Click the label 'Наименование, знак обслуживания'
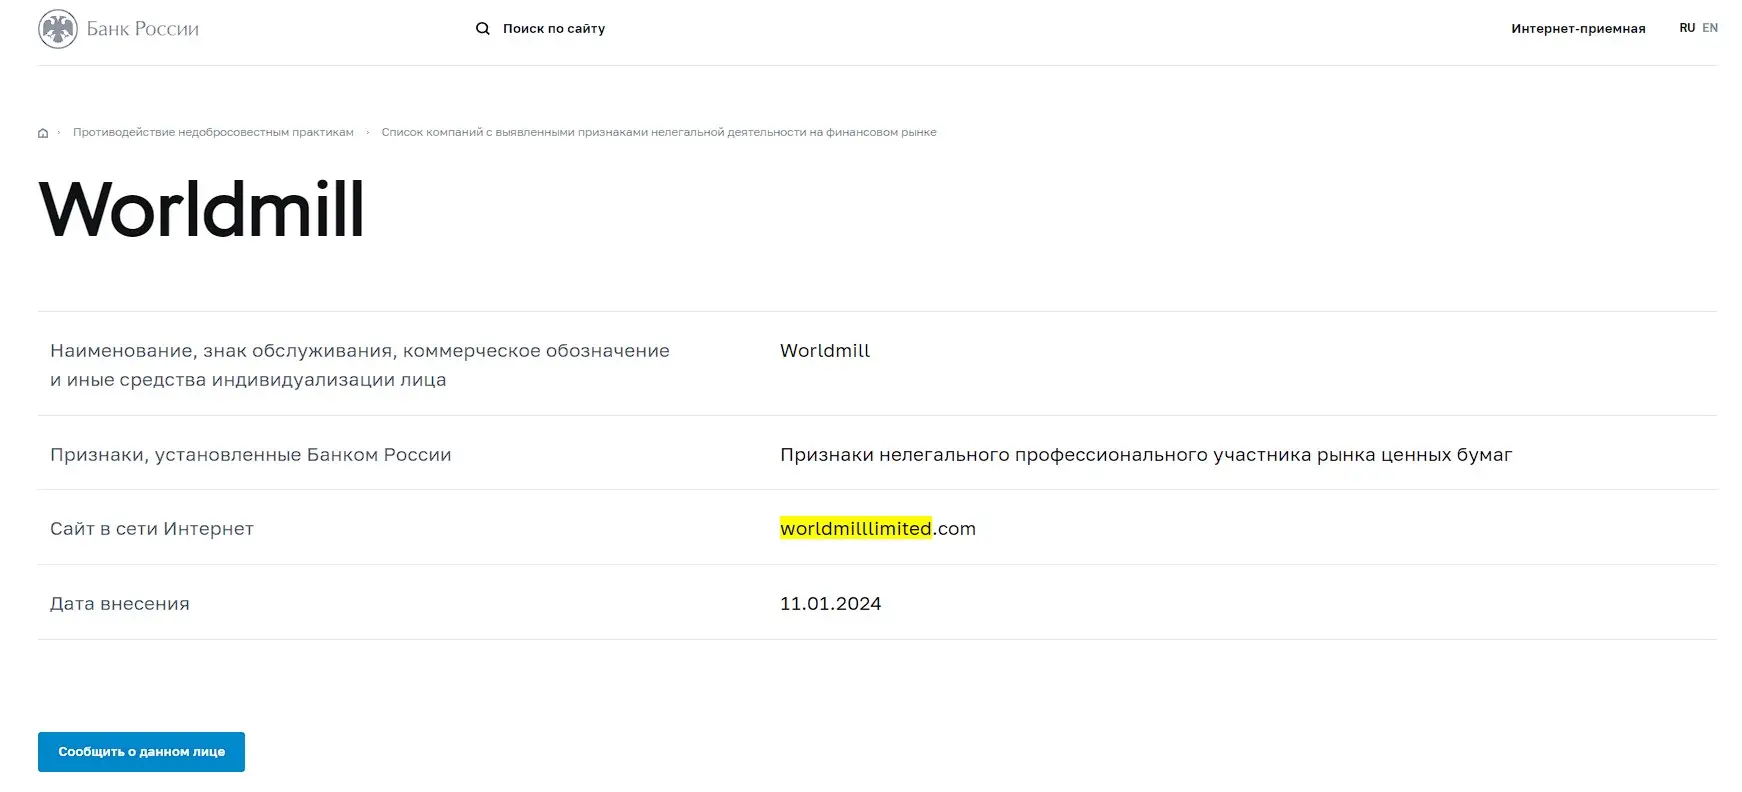Viewport: 1742px width, 792px height. [360, 365]
